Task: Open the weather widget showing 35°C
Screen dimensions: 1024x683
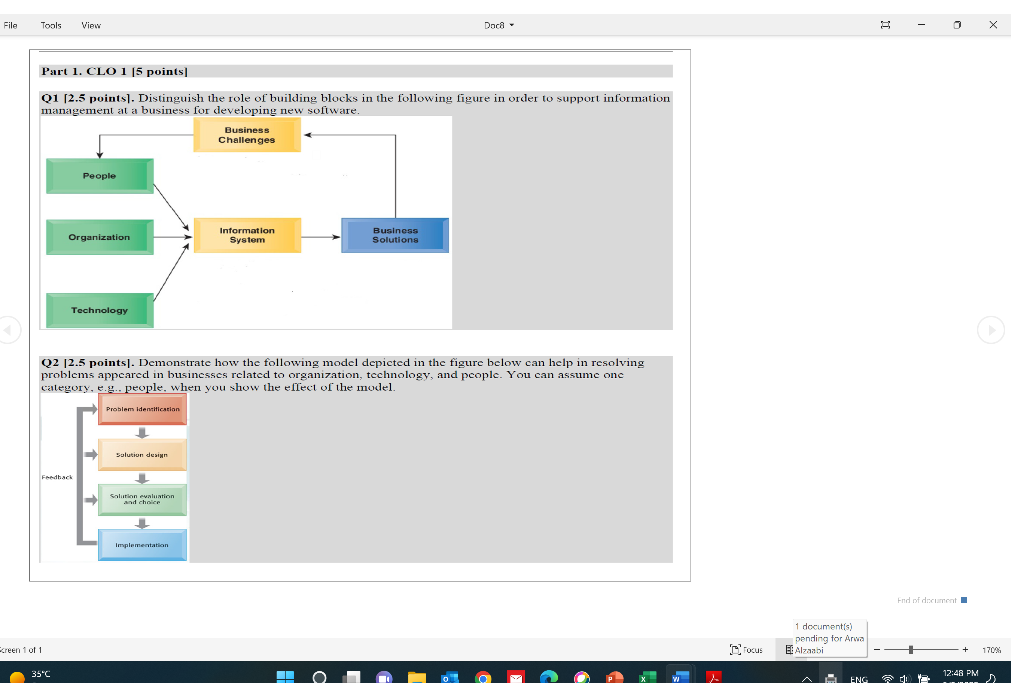Action: coord(29,676)
